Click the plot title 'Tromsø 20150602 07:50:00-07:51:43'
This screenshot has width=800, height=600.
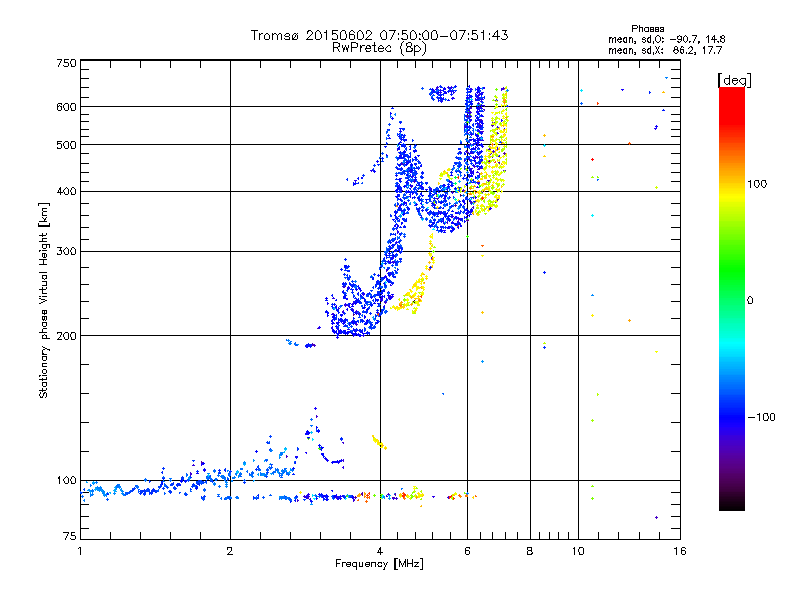tap(380, 35)
